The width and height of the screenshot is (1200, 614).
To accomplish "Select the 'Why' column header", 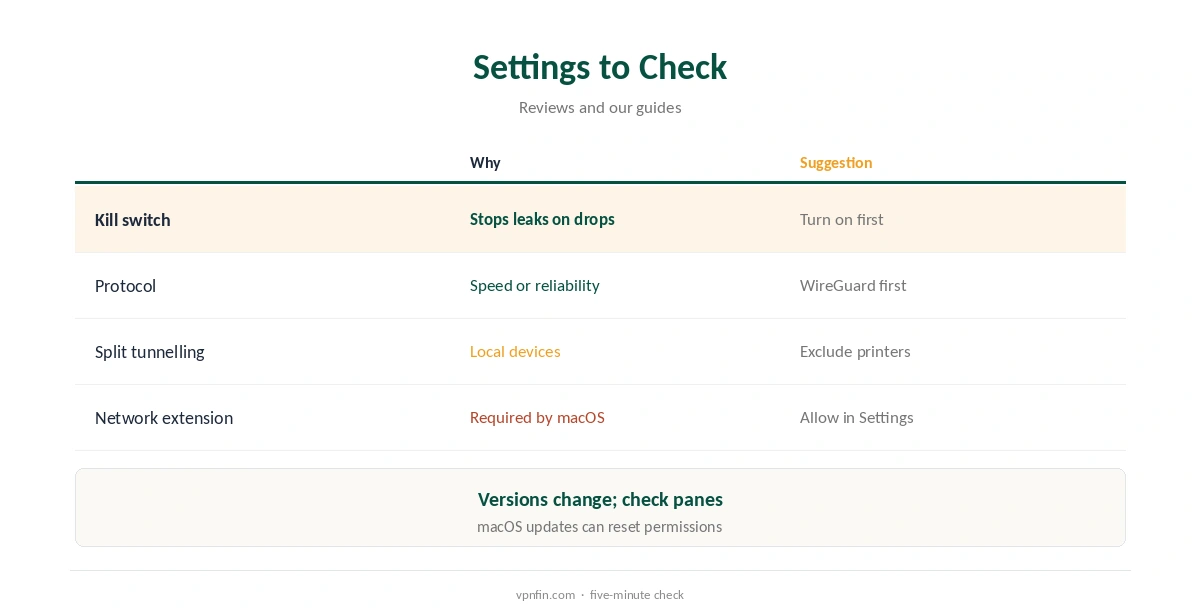I will click(485, 163).
